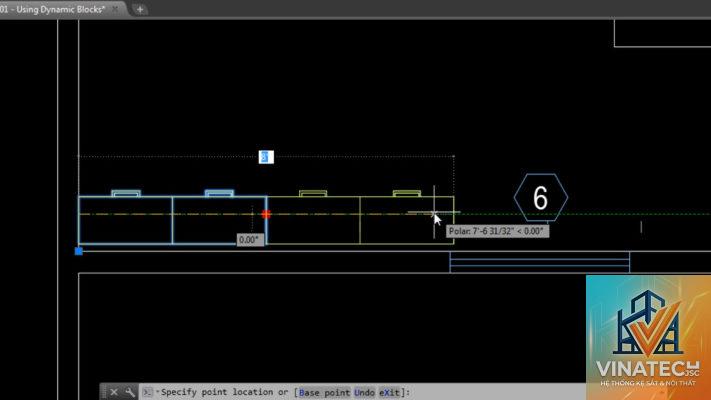Click command line drag handle at left
The width and height of the screenshot is (711, 400).
point(104,392)
